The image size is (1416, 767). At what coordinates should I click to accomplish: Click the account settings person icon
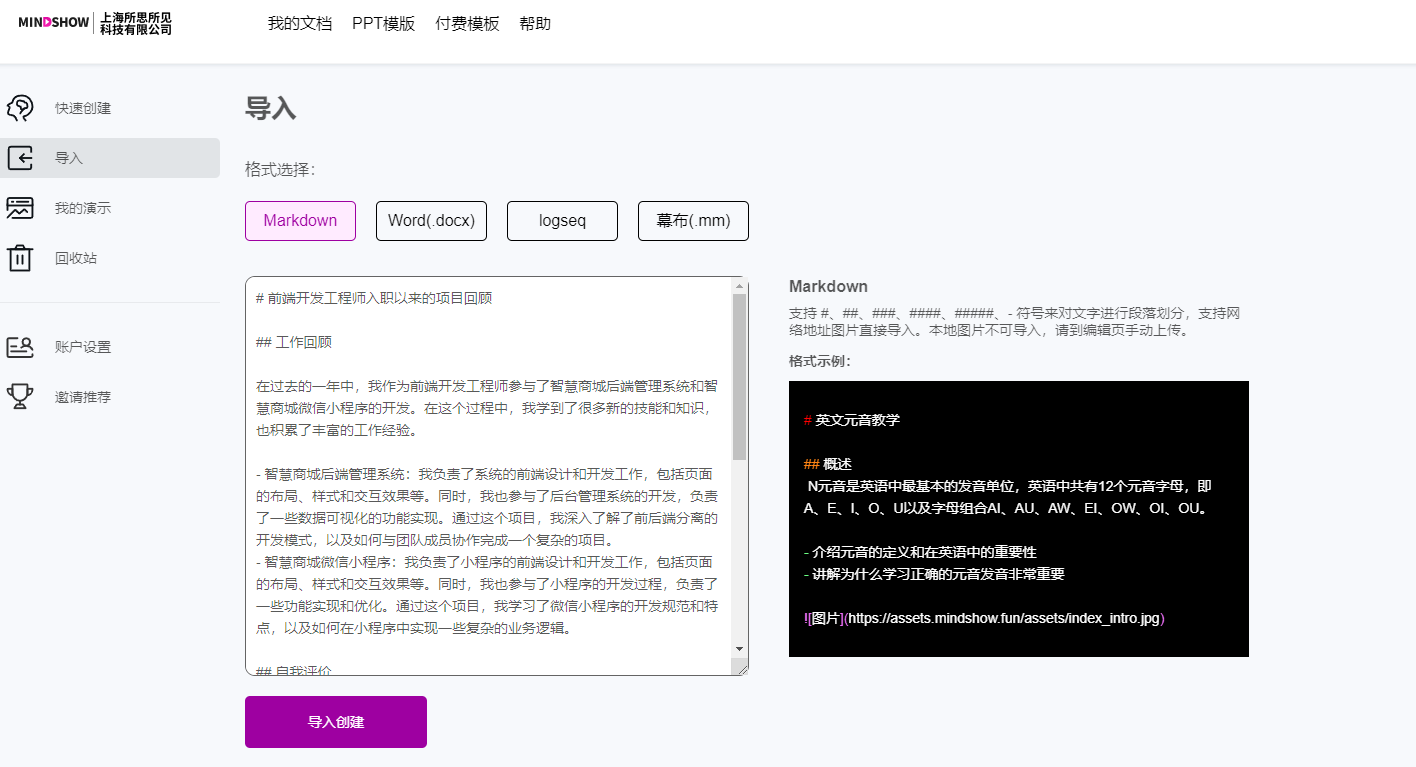(20, 347)
